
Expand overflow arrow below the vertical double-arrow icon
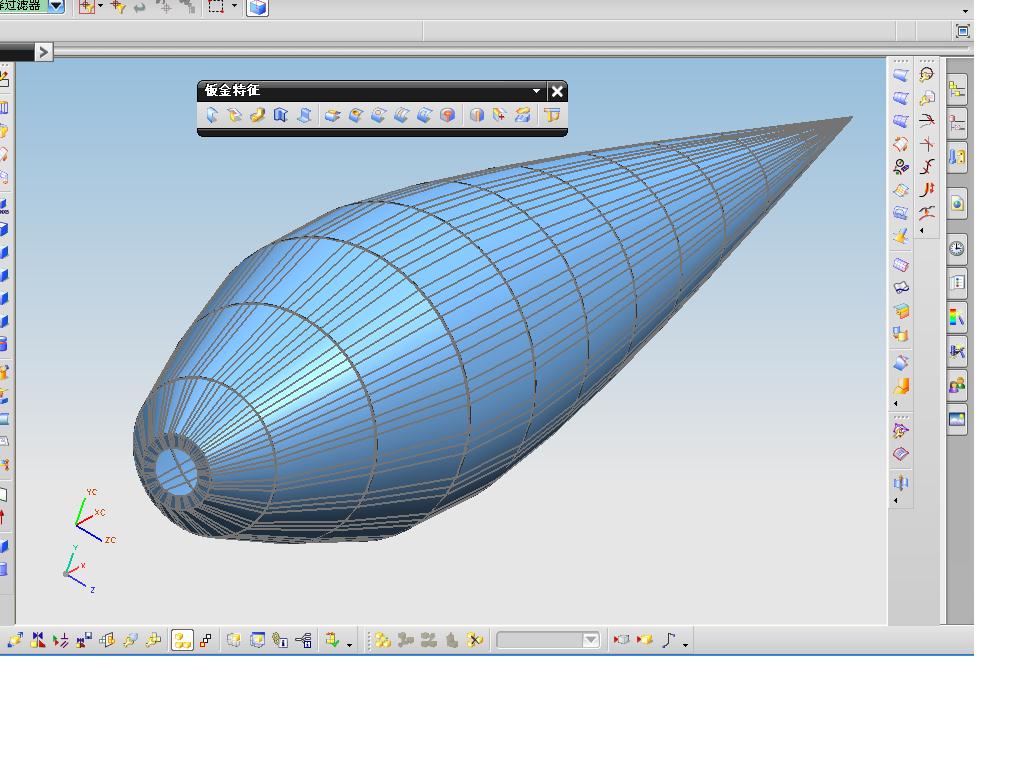point(895,501)
